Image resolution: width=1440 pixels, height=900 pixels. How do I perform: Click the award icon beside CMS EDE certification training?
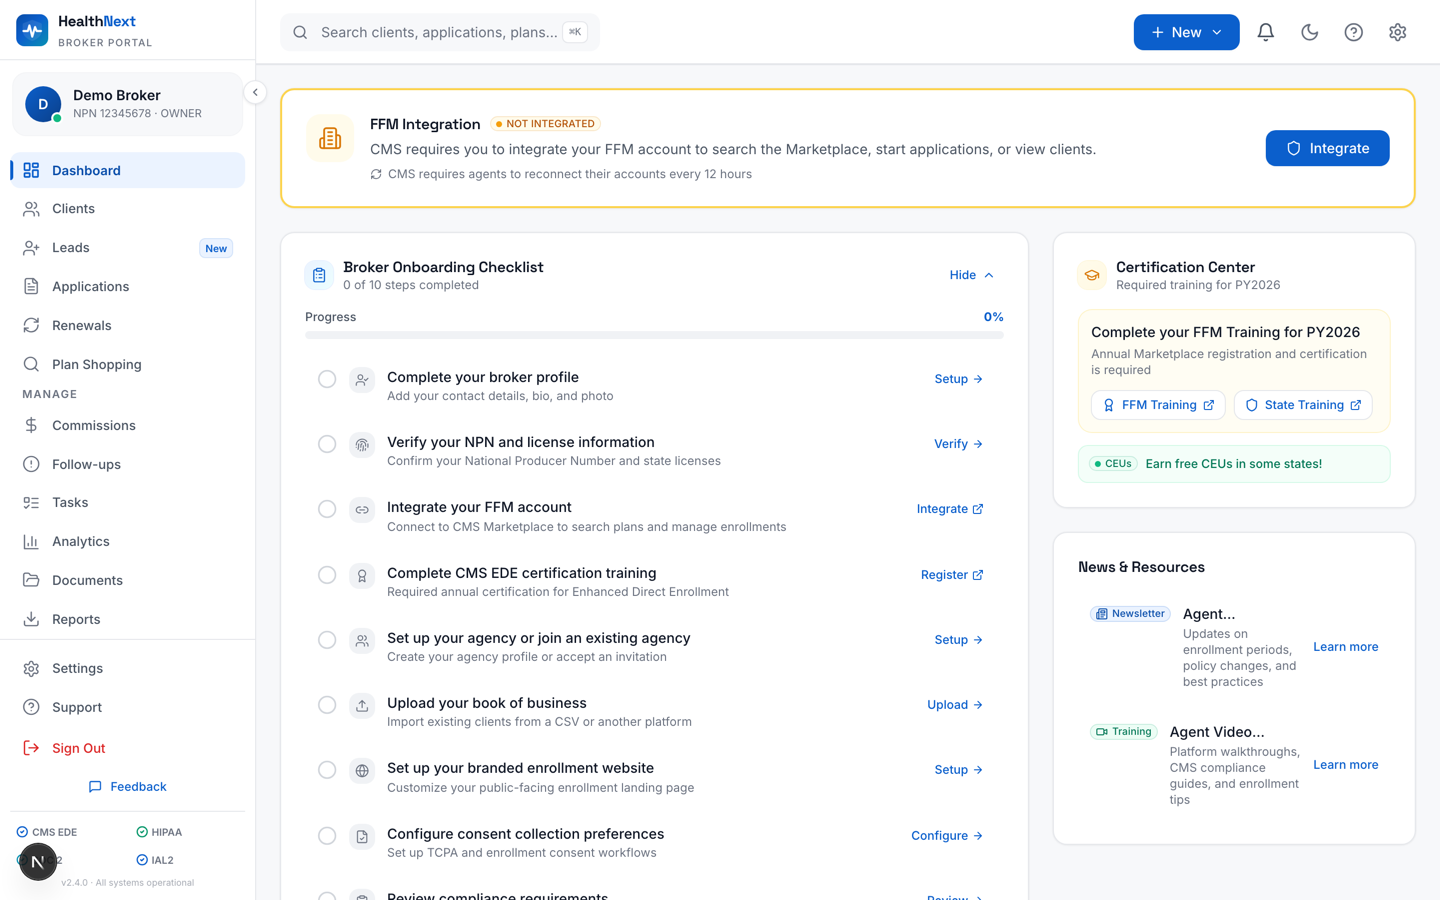point(362,575)
